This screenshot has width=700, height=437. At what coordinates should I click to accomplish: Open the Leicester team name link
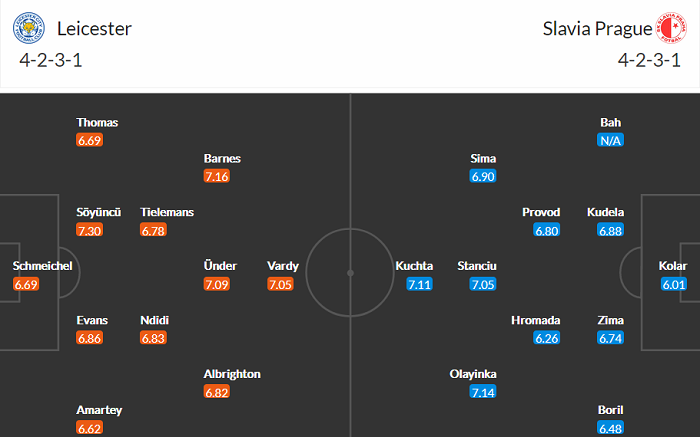[94, 28]
